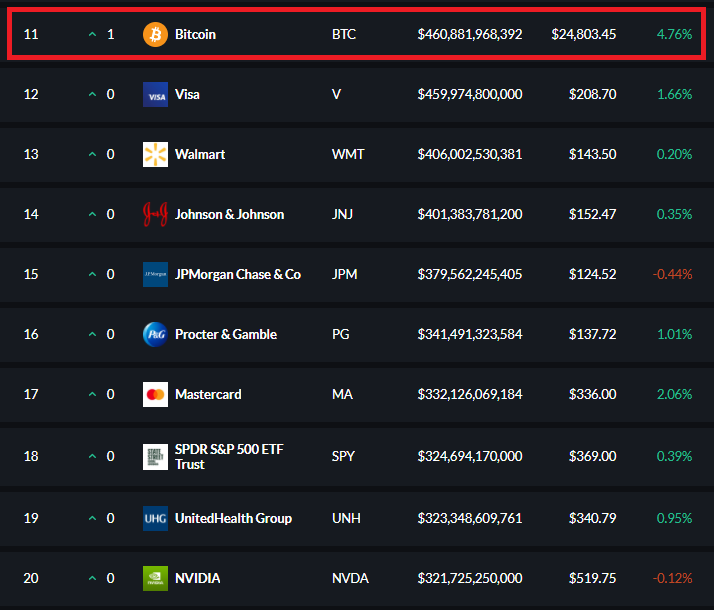Image resolution: width=714 pixels, height=610 pixels.
Task: Click the rank change arrow for Visa
Action: point(92,94)
